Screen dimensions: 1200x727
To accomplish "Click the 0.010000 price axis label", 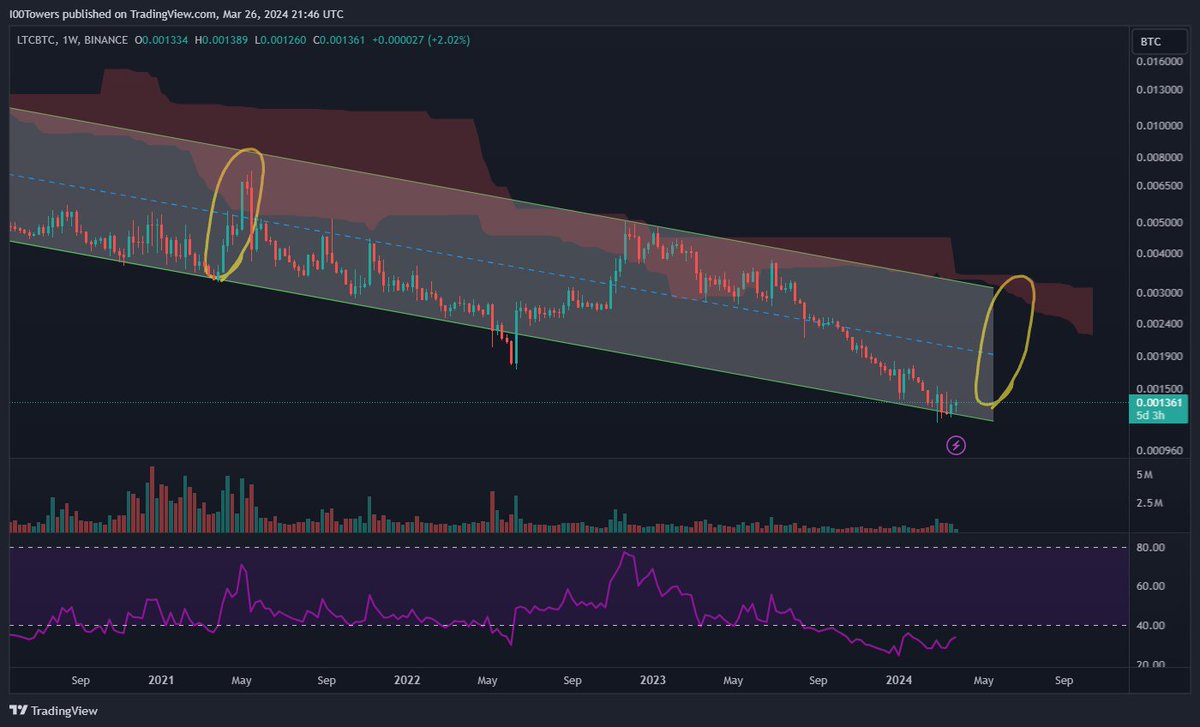I will (1161, 126).
